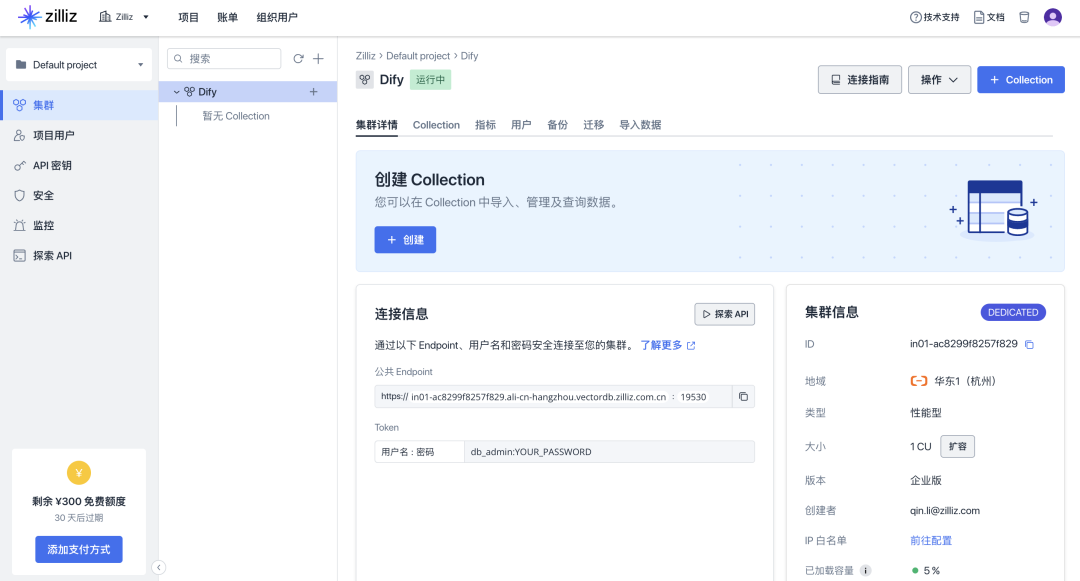This screenshot has height=581, width=1080.
Task: Collapse the Dify cluster tree node
Action: [x=176, y=90]
